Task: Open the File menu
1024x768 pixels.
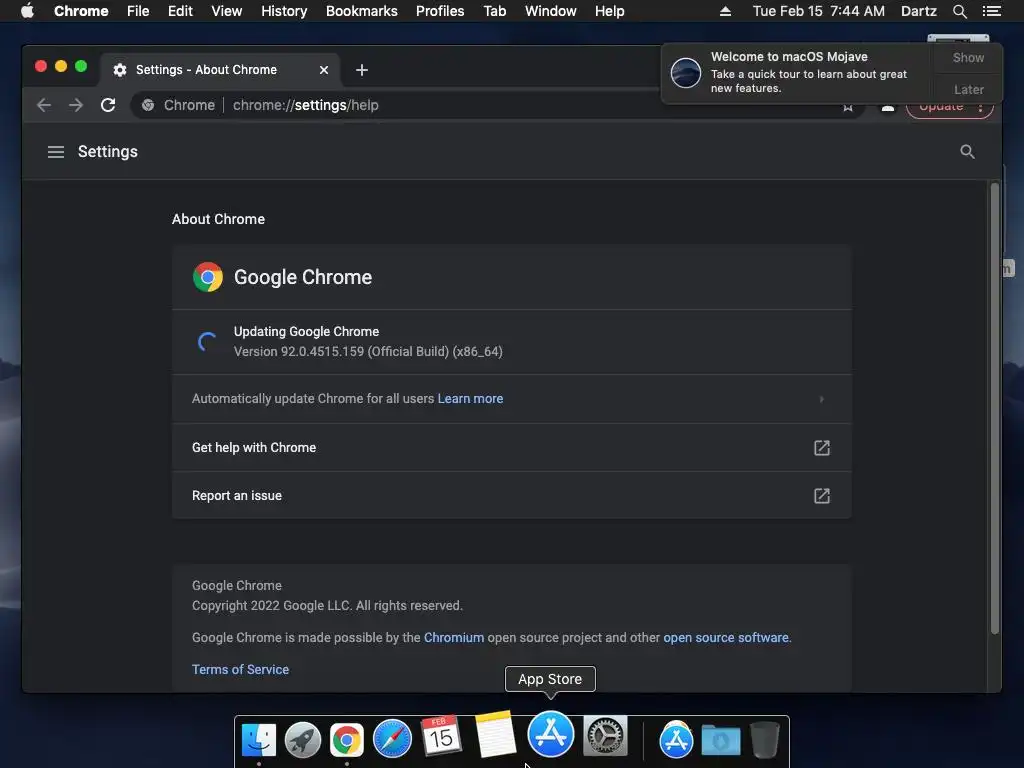Action: 138,11
